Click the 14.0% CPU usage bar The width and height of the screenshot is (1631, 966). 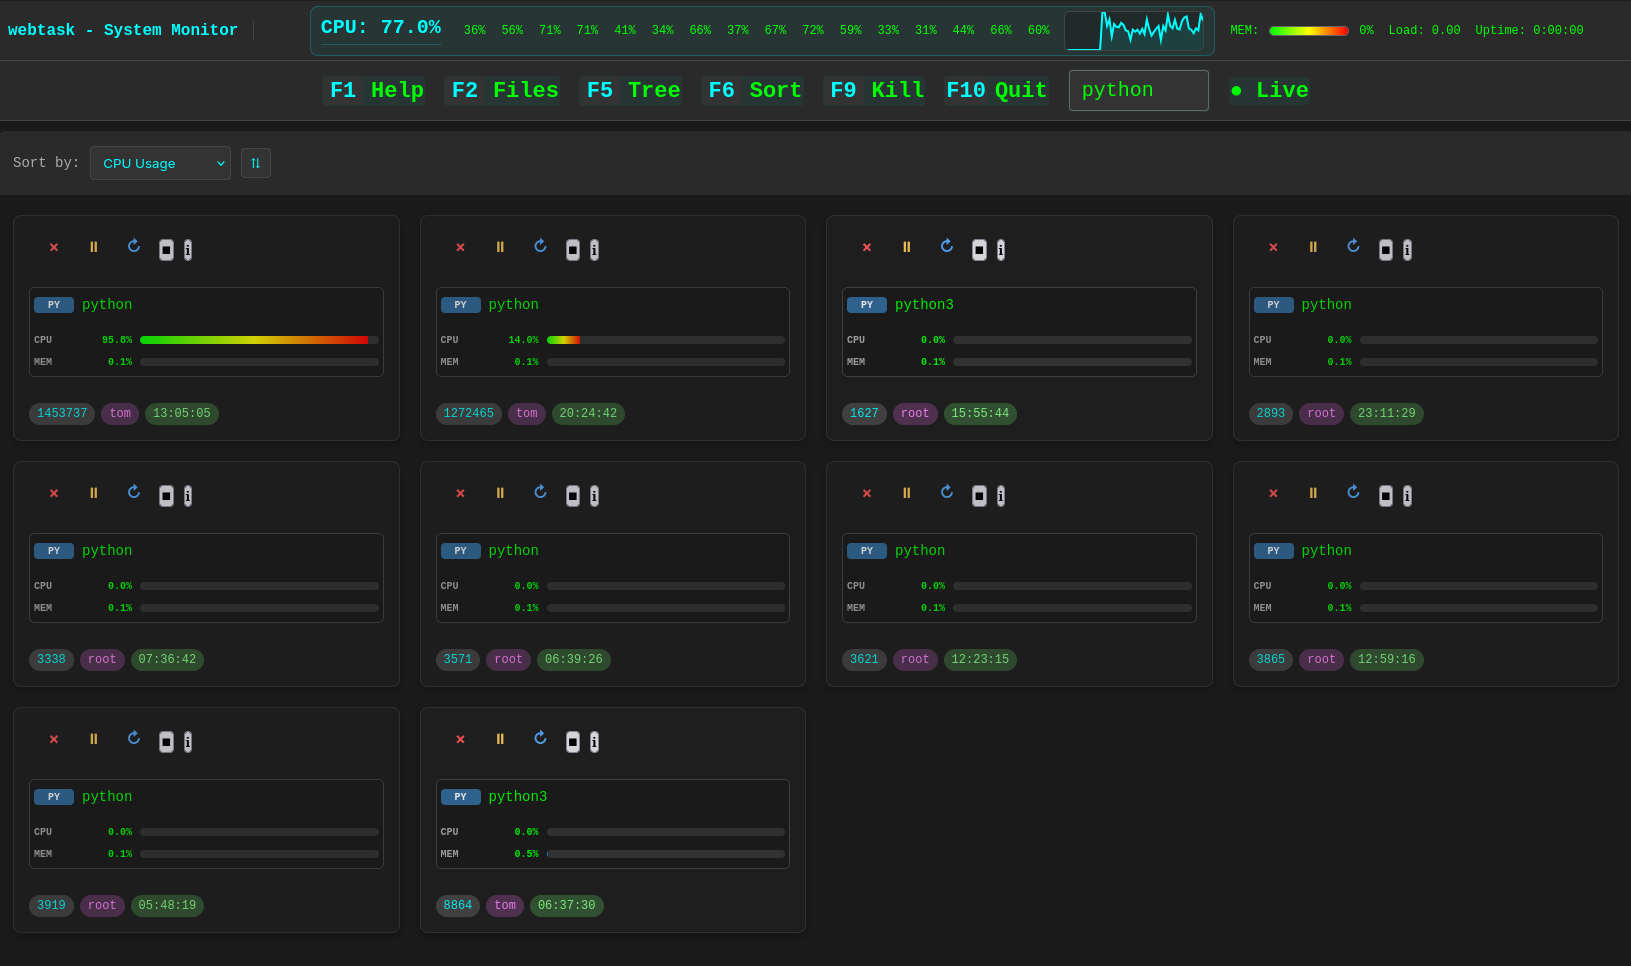(x=665, y=340)
